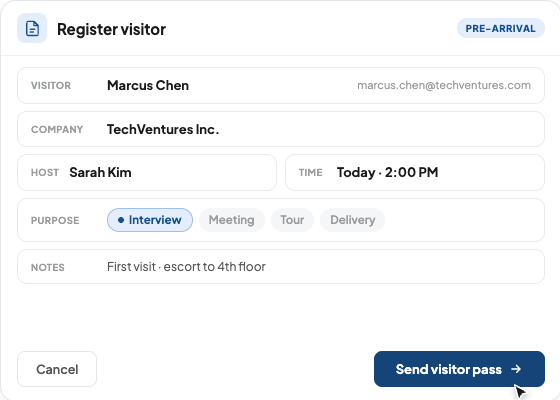Viewport: 560px width, 400px height.
Task: Choose Meeting as visit purpose
Action: (x=231, y=220)
